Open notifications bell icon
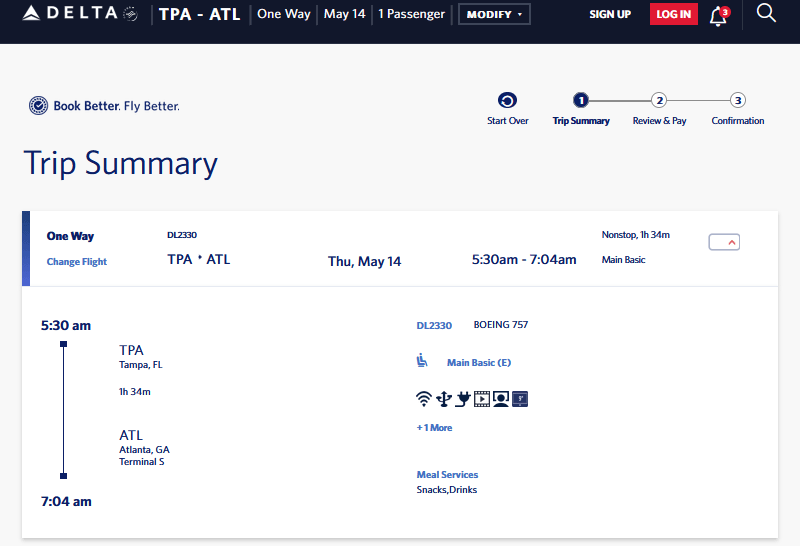The height and width of the screenshot is (546, 800). click(x=717, y=15)
